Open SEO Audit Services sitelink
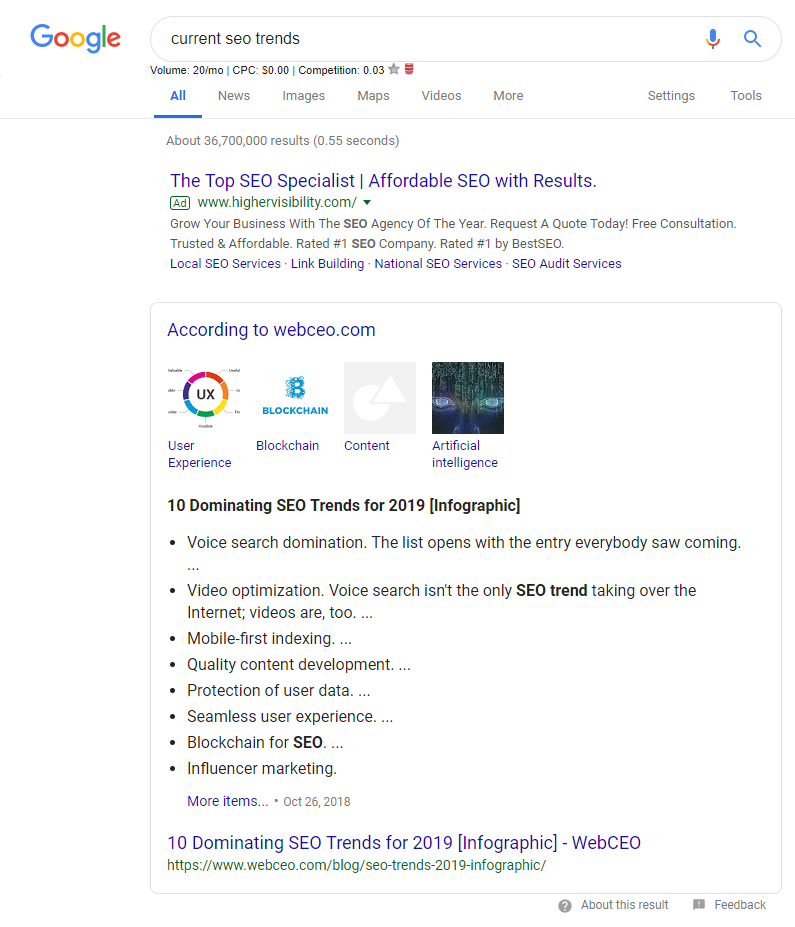The width and height of the screenshot is (795, 927). pos(567,264)
